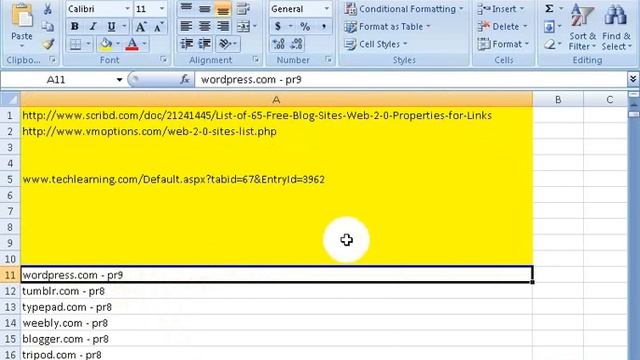Apply the yellow Fill Color
This screenshot has width=640, height=360.
106,44
